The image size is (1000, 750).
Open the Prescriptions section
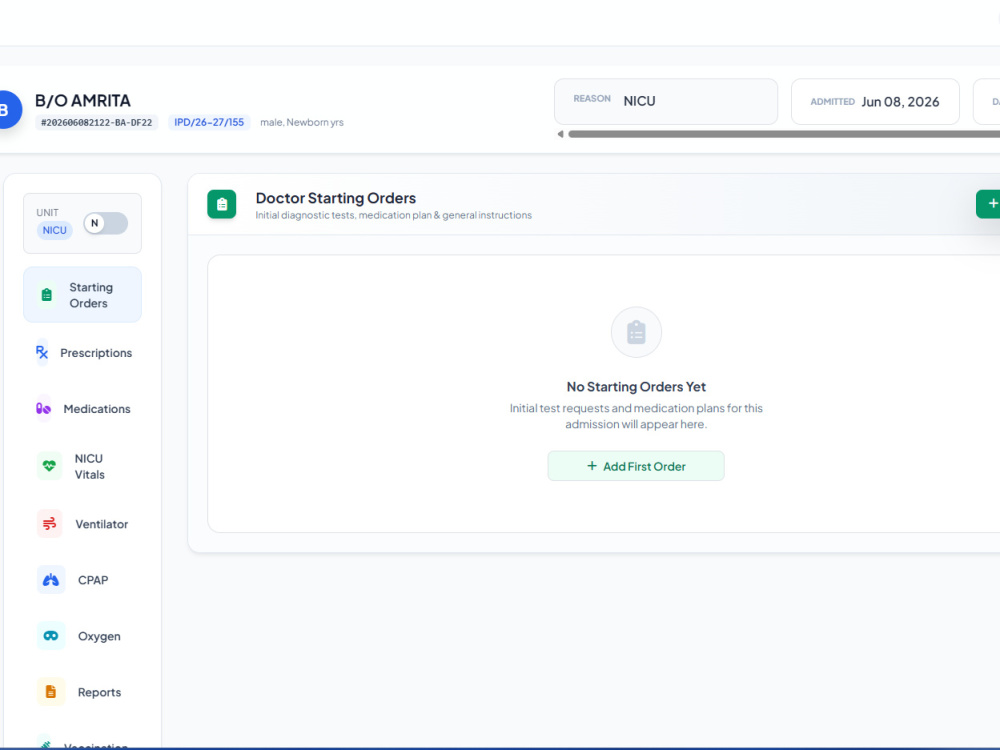pos(82,352)
